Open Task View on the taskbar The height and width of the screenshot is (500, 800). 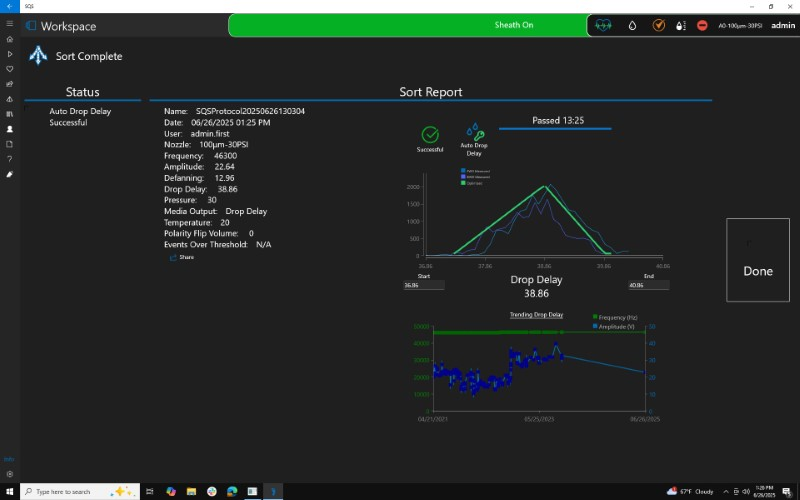(149, 491)
